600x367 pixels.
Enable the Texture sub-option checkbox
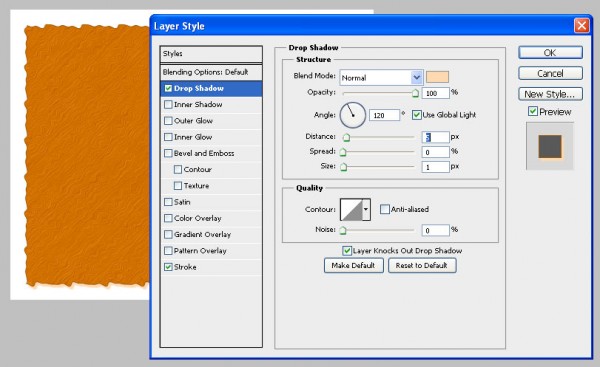tap(178, 186)
